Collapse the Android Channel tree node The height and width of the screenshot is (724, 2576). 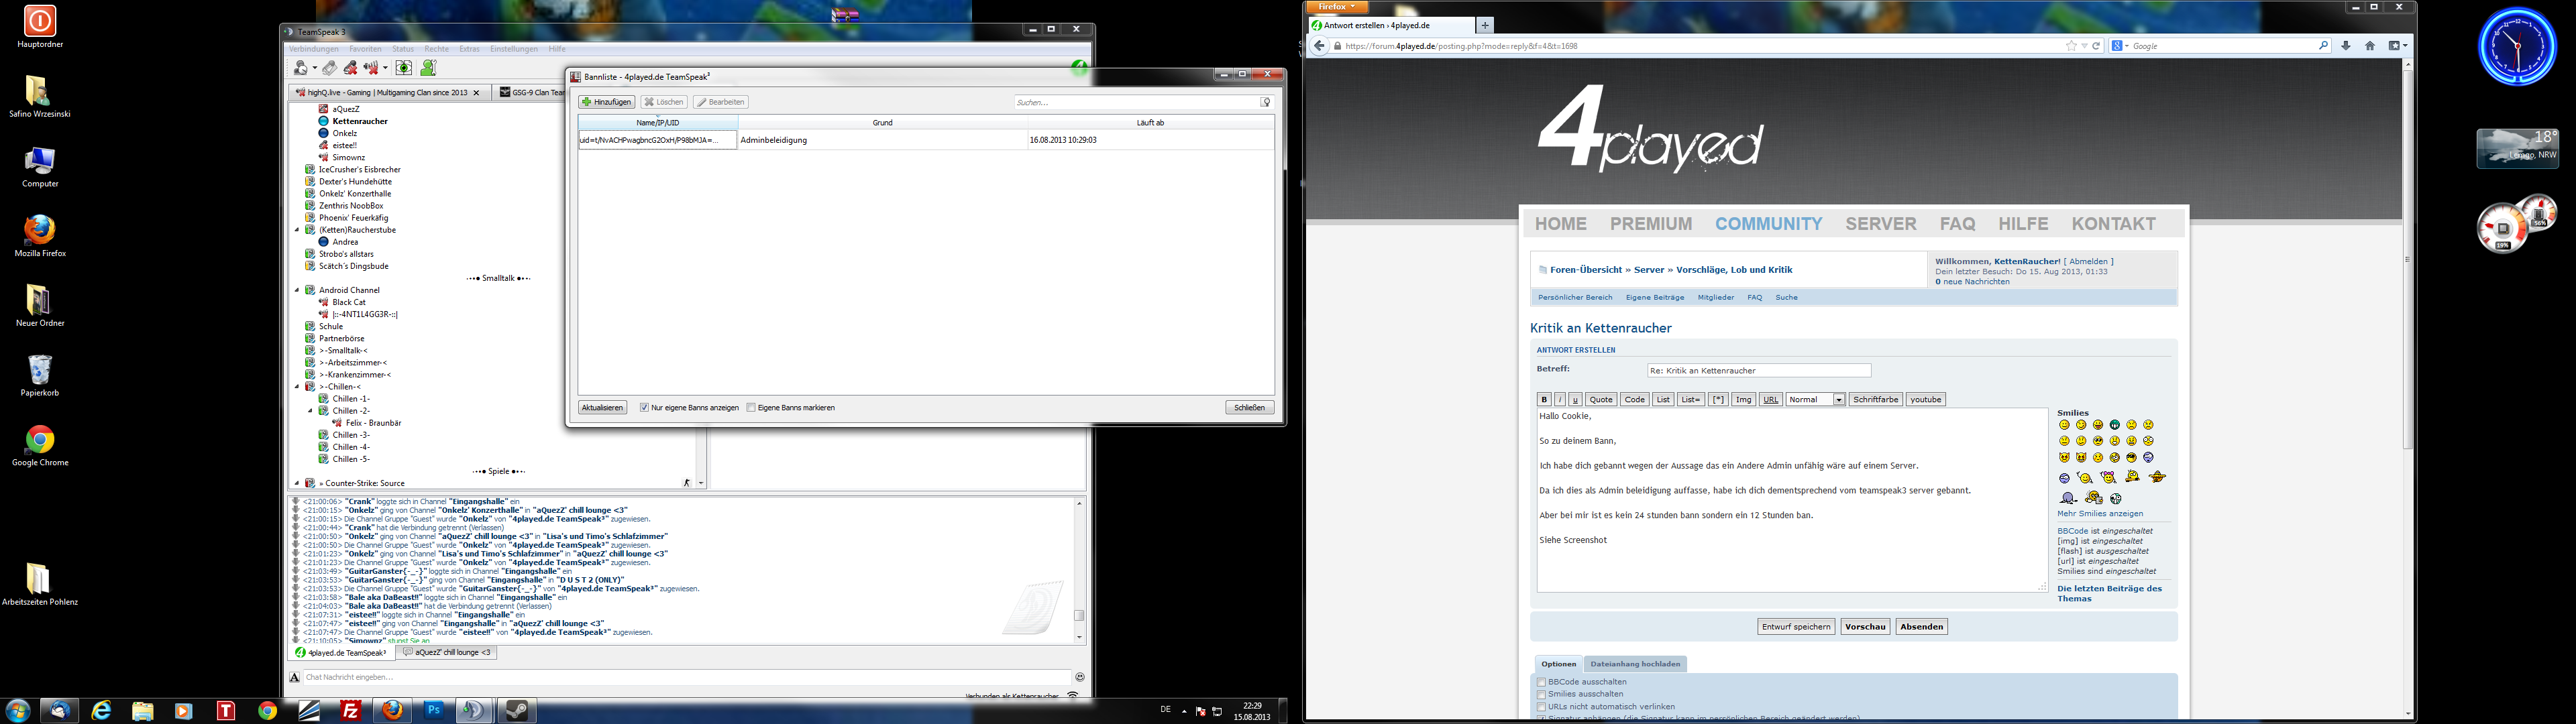297,290
